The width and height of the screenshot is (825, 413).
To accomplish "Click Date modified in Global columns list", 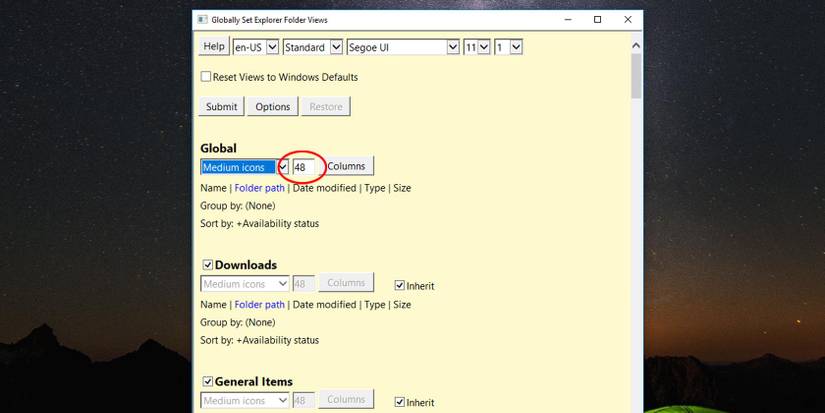I will point(324,188).
